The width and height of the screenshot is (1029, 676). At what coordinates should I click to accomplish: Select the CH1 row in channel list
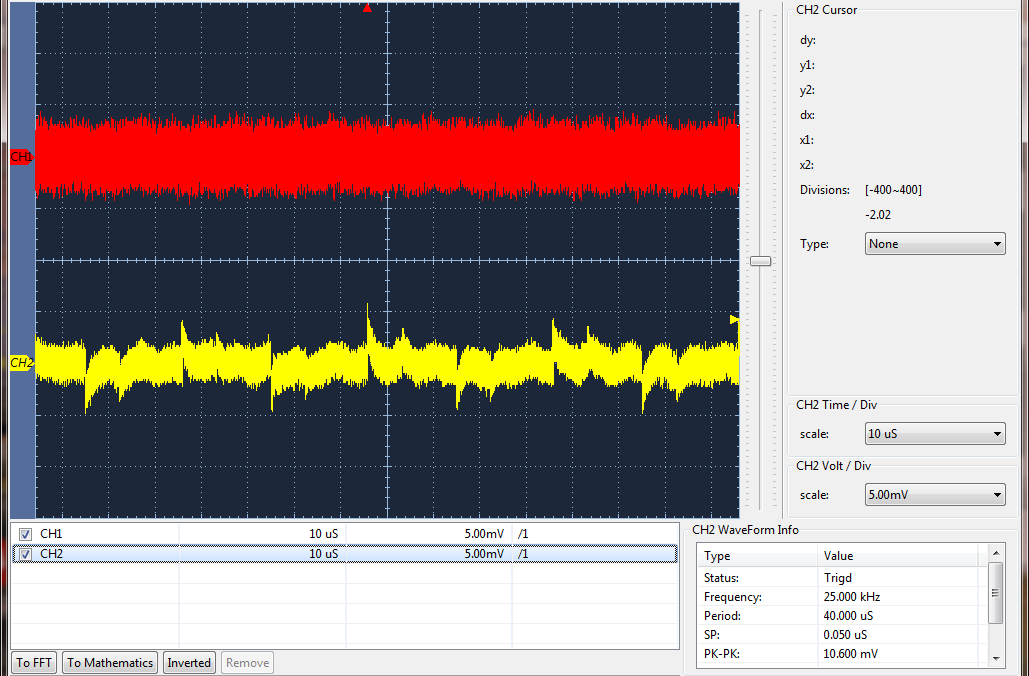click(x=345, y=534)
